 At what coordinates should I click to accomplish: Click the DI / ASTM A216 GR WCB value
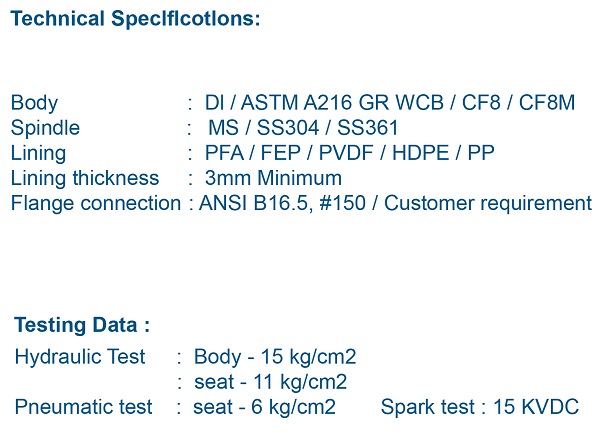coord(324,103)
